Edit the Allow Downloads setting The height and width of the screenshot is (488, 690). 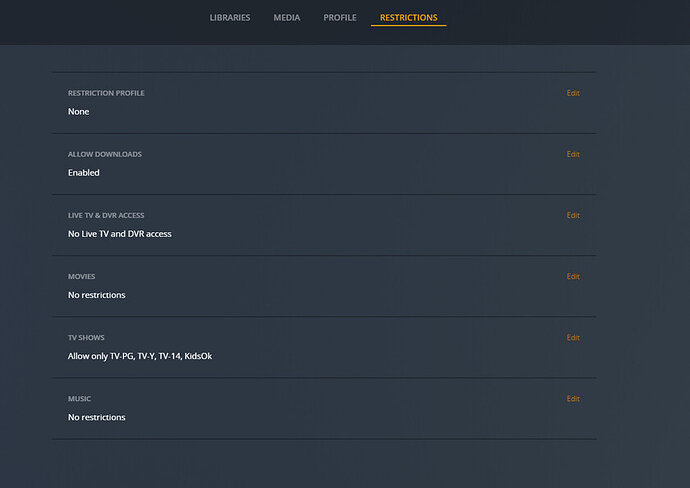573,154
